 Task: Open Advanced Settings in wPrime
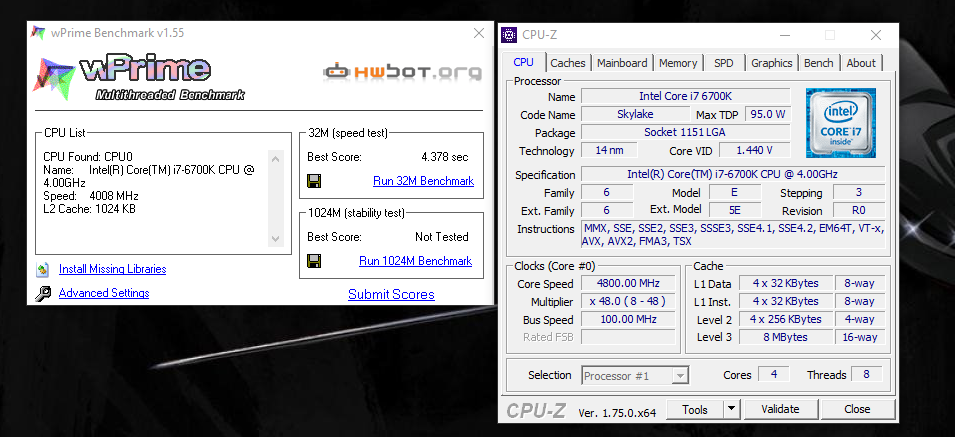point(104,293)
